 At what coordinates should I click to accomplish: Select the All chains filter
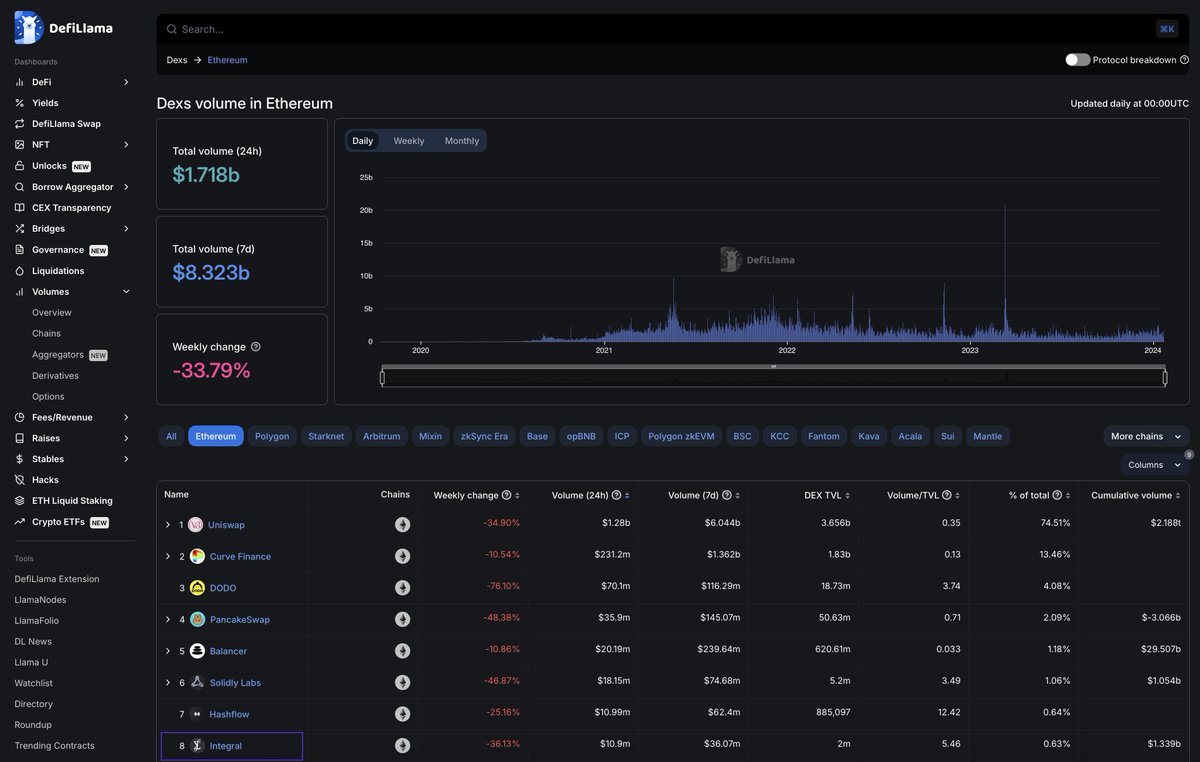coord(171,436)
